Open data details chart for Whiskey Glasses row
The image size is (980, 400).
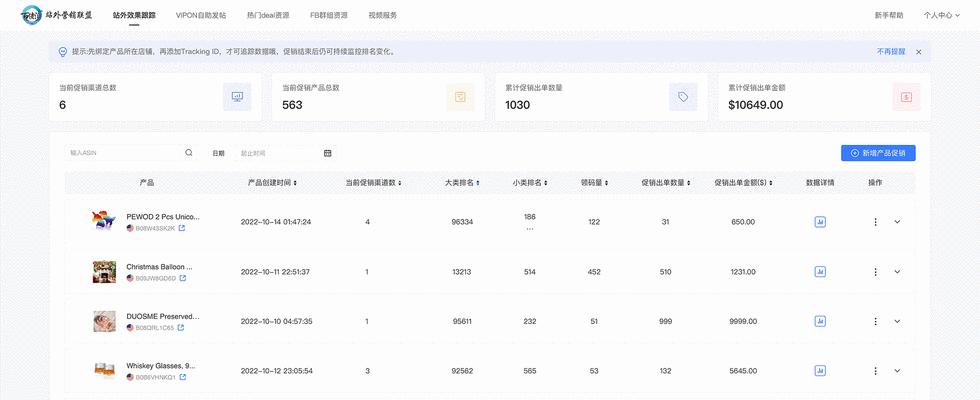pos(820,371)
